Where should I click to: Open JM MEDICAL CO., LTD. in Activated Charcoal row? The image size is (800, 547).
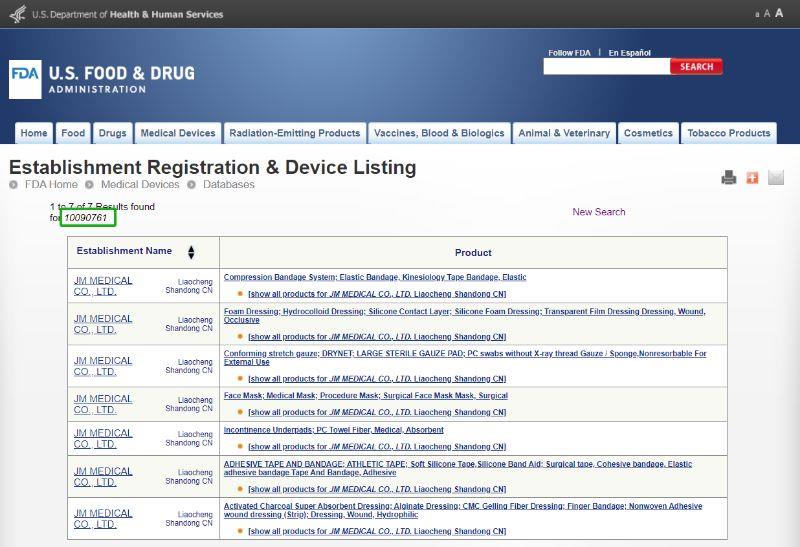103,518
